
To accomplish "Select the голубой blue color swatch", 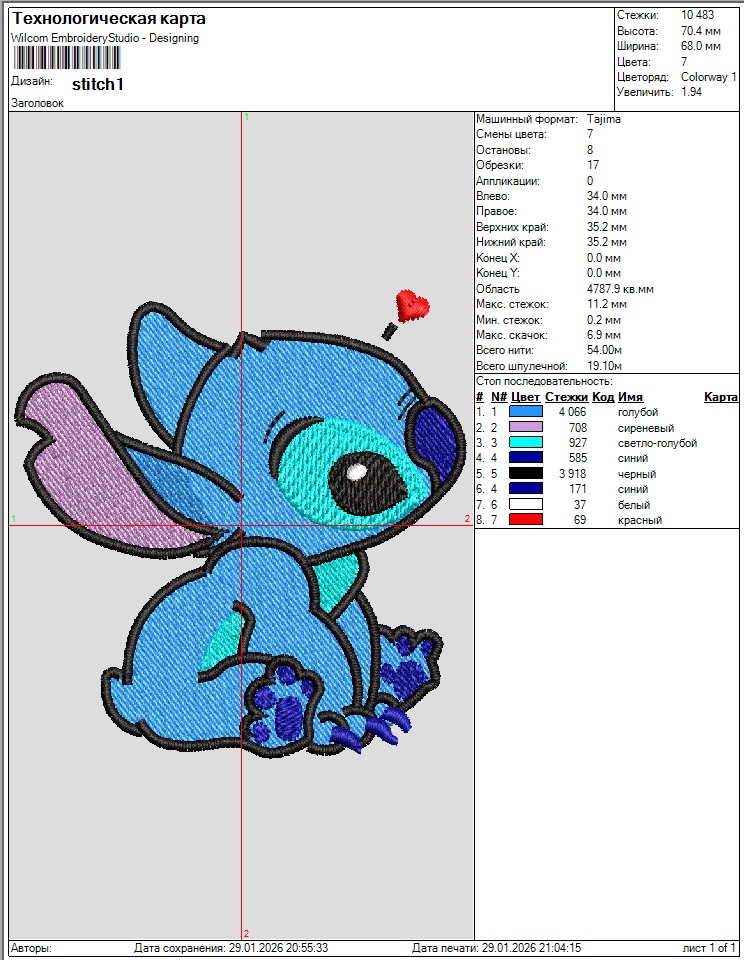I will 526,411.
